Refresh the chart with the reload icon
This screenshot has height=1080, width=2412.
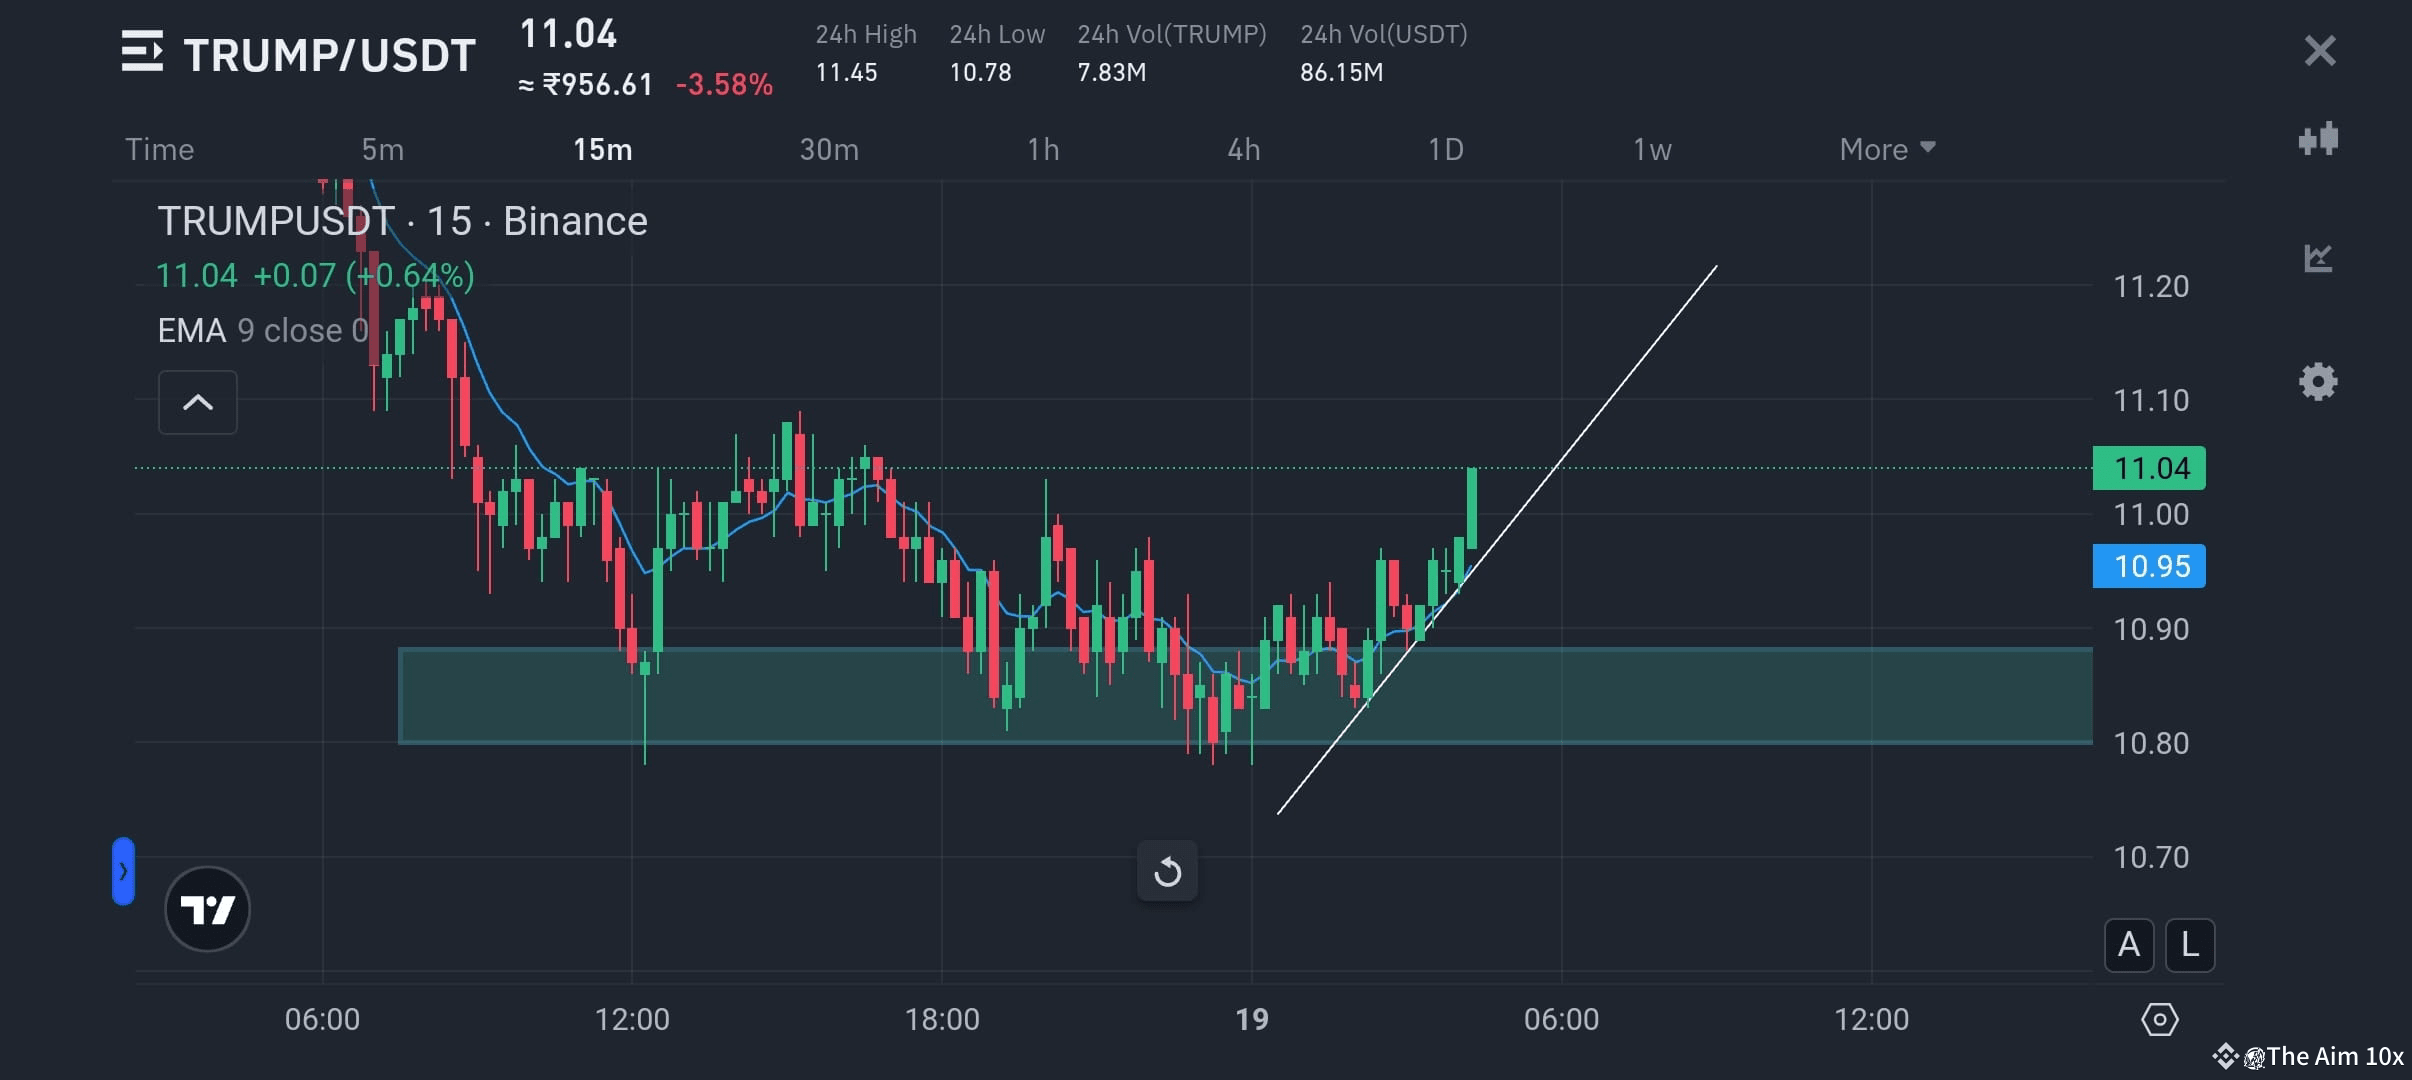point(1166,870)
